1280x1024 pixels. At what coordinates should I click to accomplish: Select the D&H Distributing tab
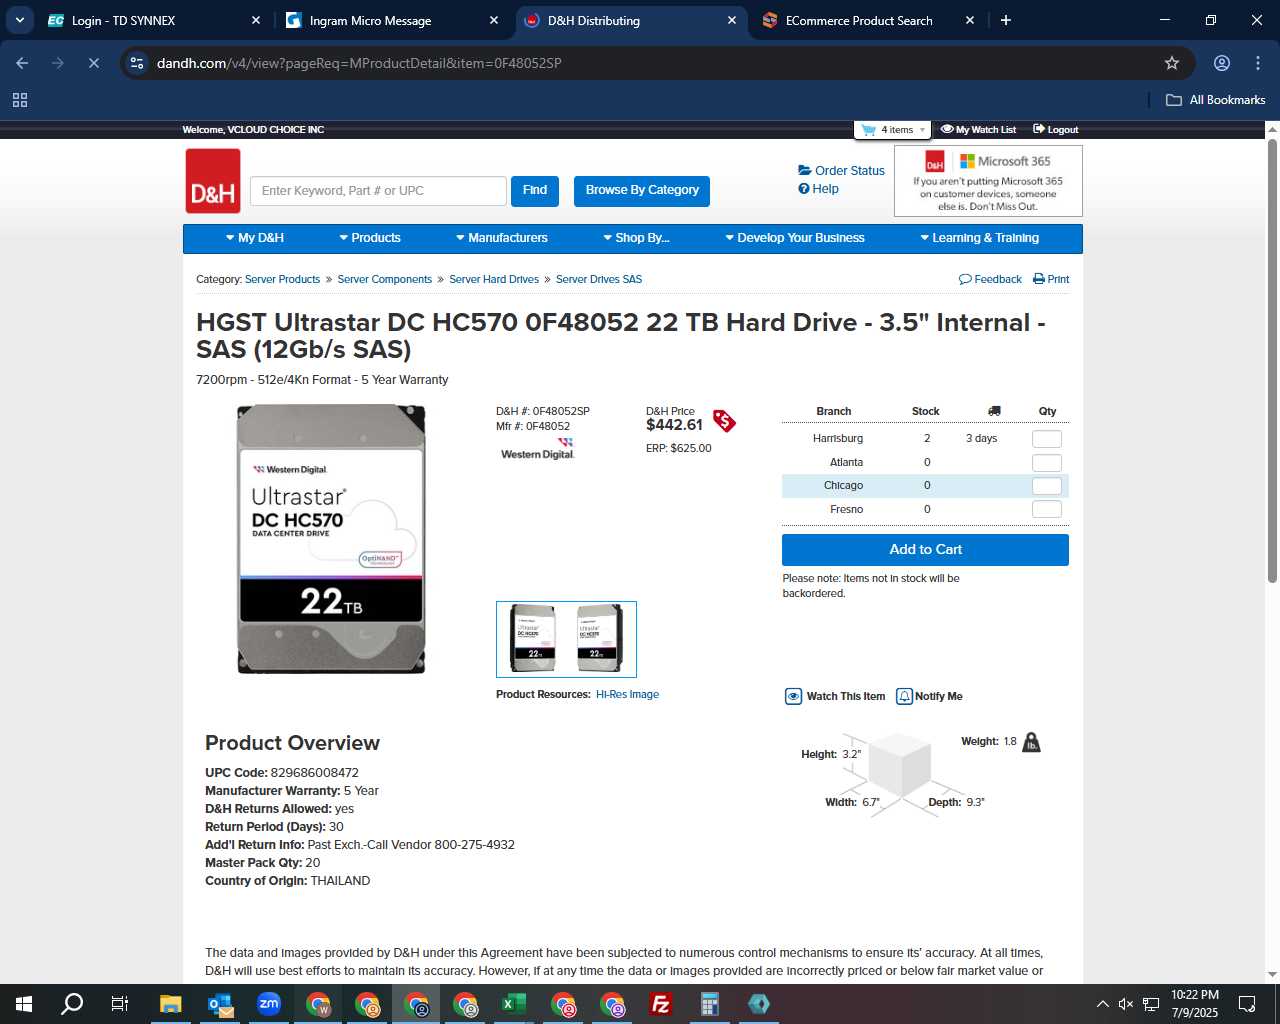(x=630, y=20)
